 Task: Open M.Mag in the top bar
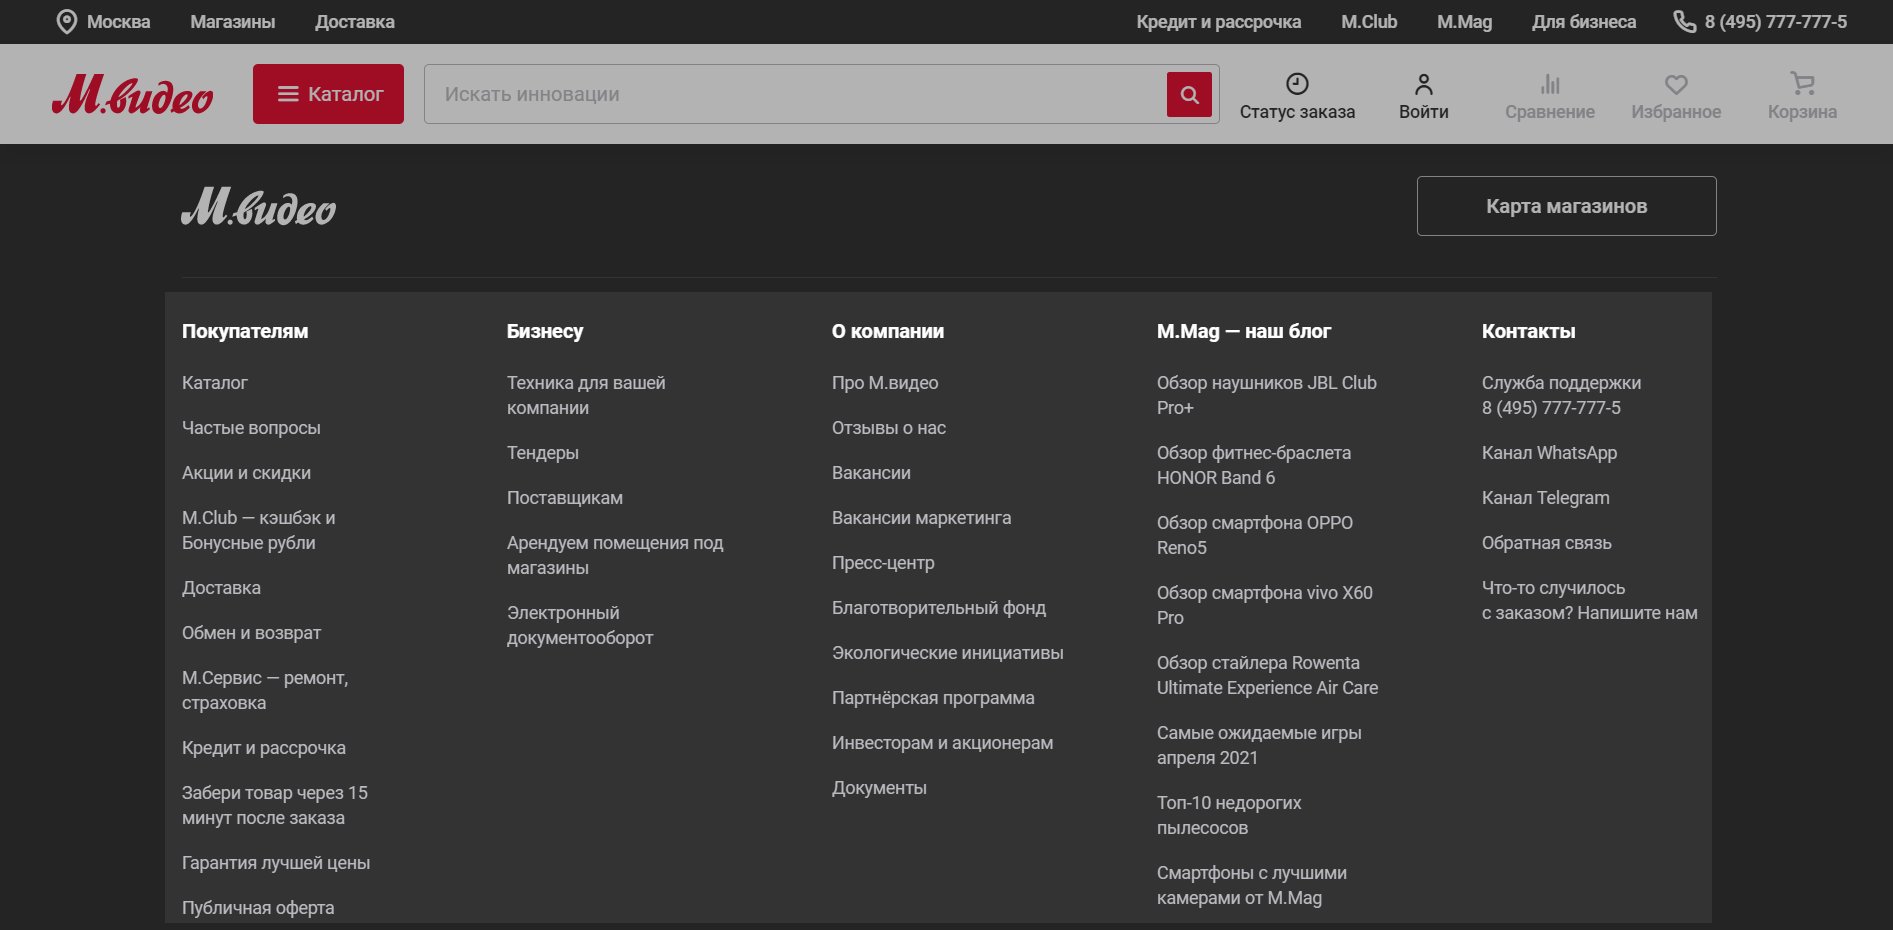pos(1465,22)
